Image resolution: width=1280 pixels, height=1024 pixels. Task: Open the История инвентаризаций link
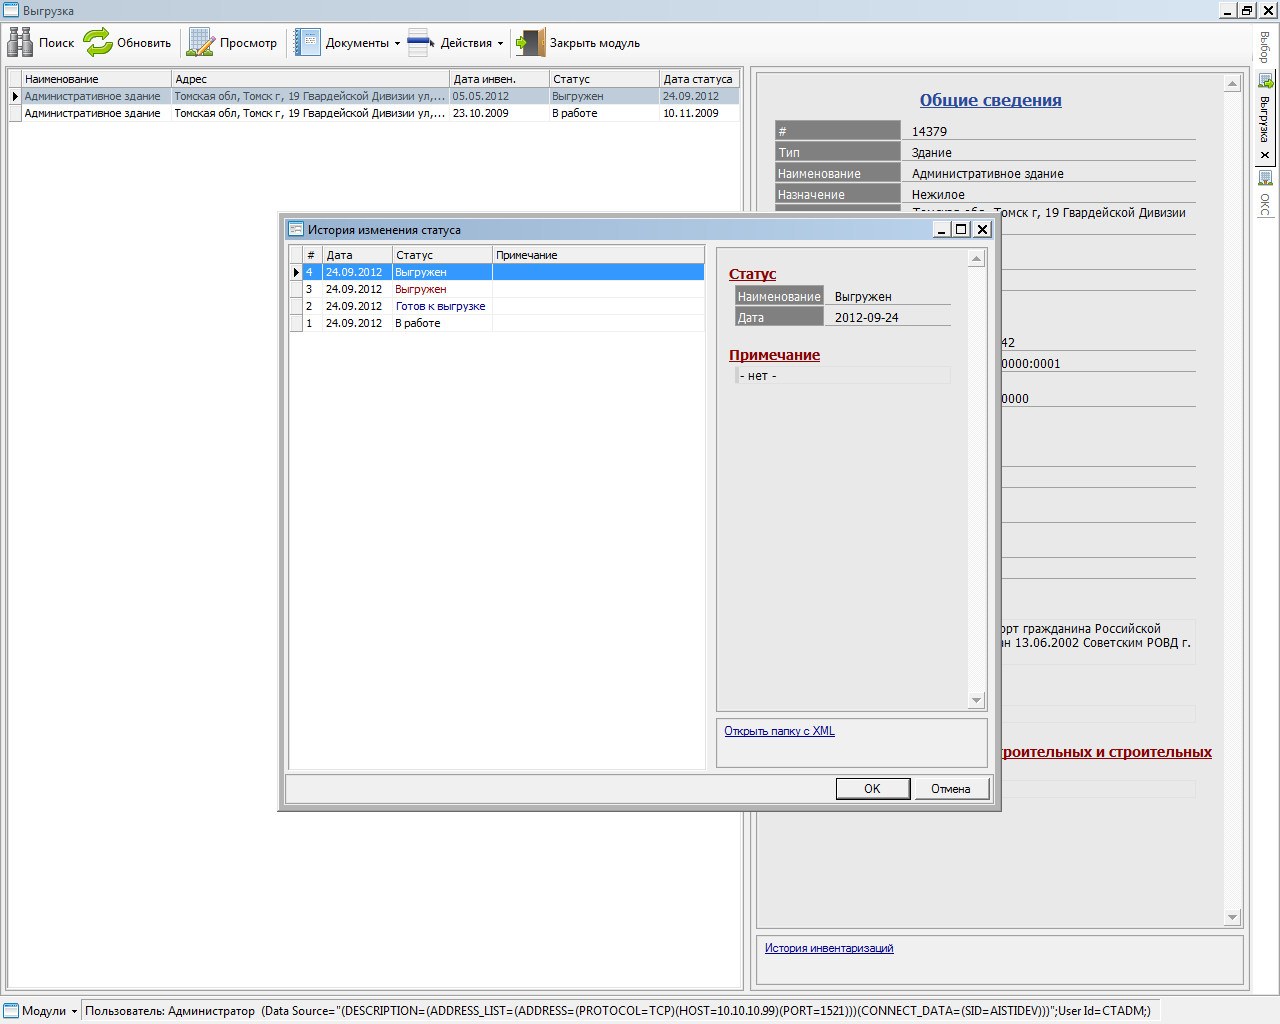point(829,948)
